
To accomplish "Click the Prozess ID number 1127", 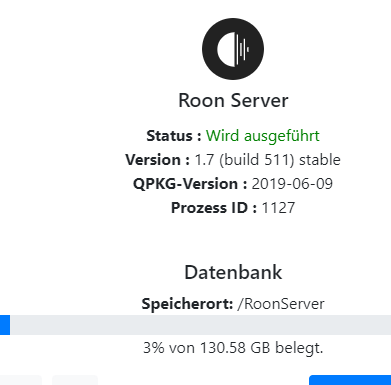I will pos(278,208).
